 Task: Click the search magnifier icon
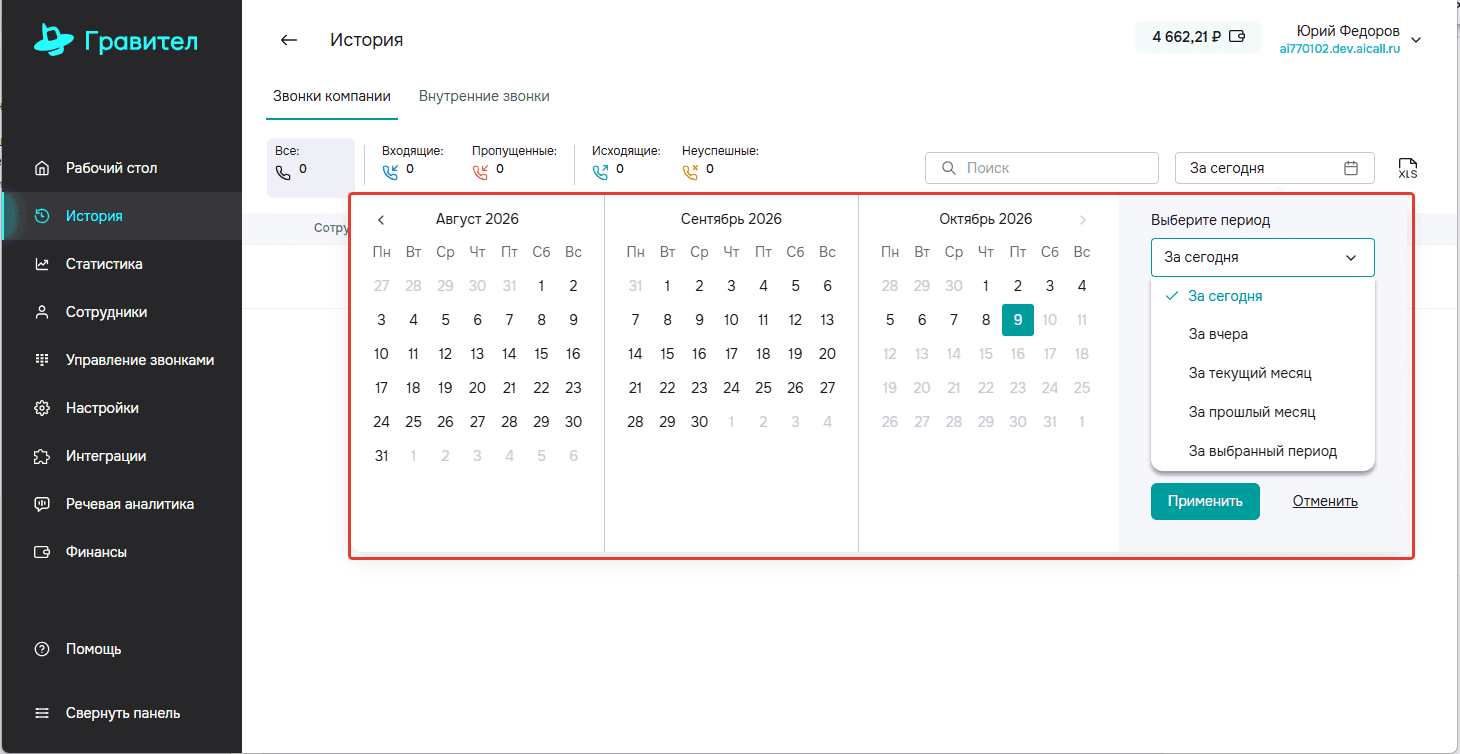point(948,168)
